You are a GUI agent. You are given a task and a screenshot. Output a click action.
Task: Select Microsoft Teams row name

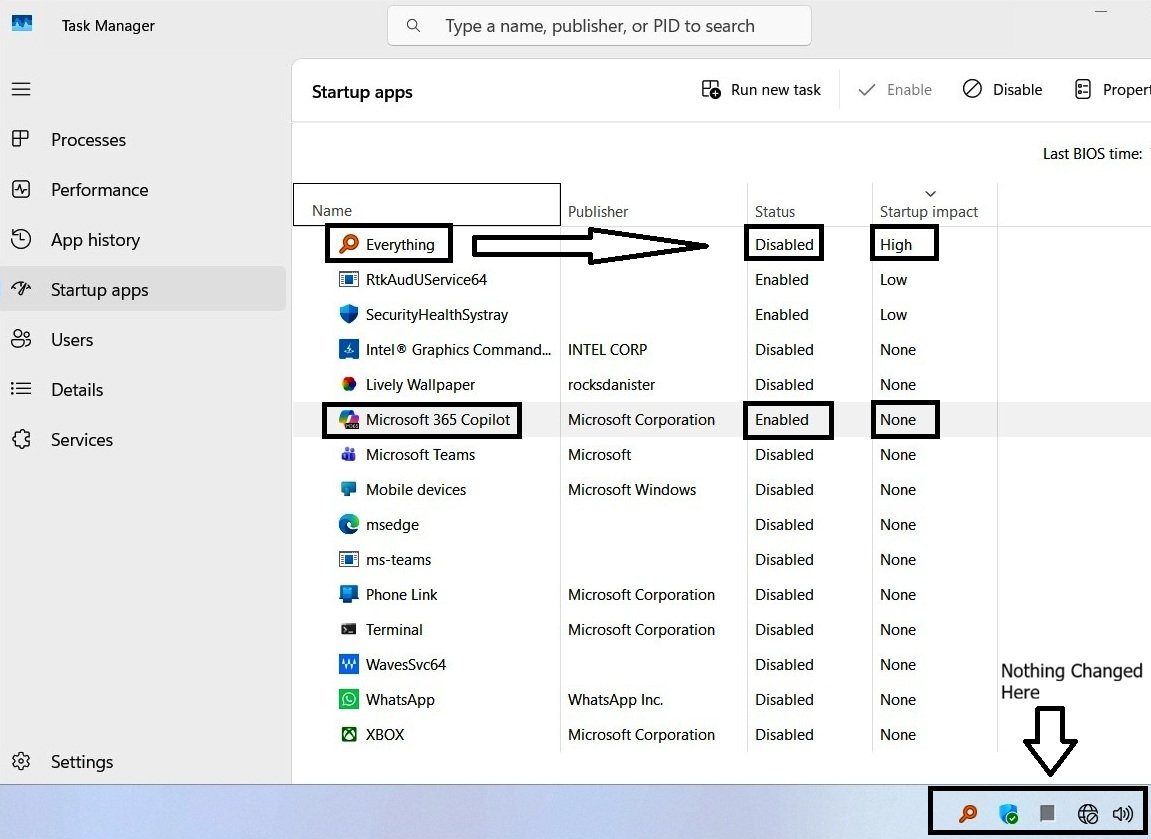point(421,454)
